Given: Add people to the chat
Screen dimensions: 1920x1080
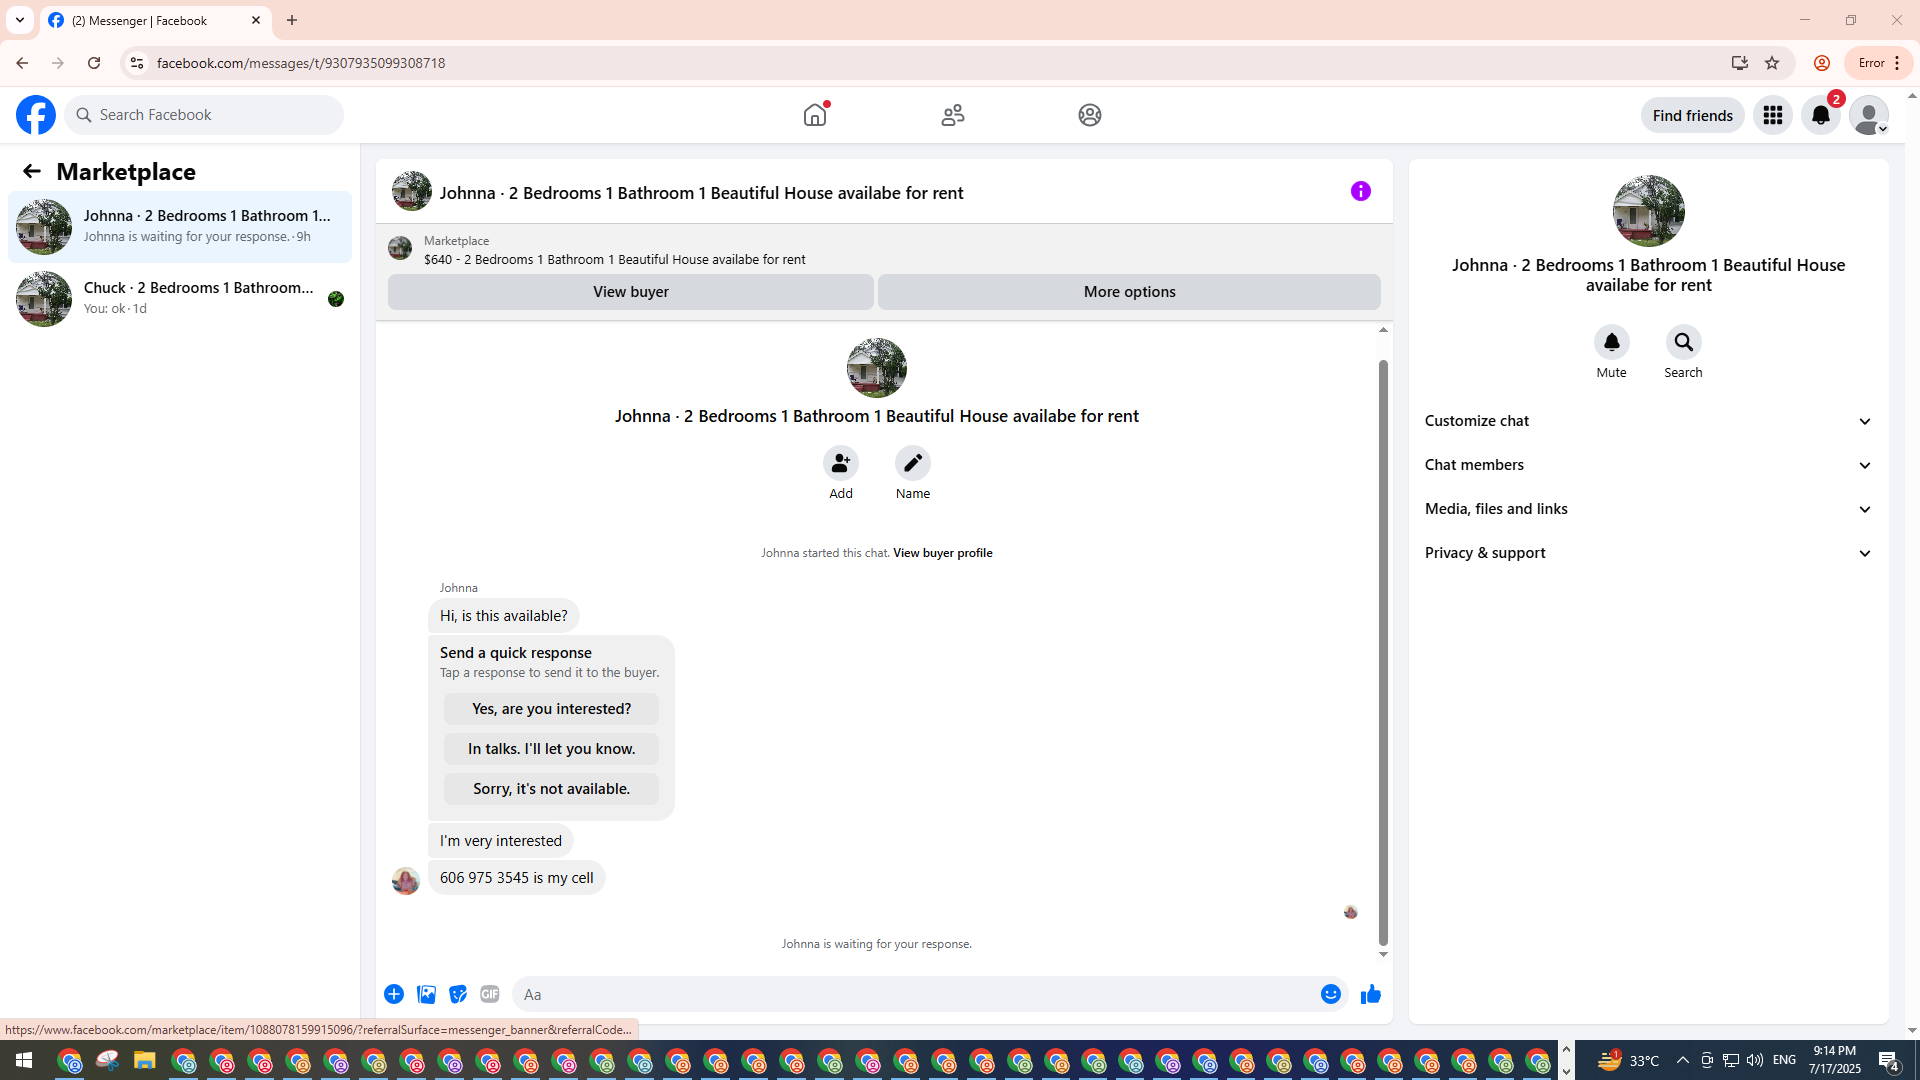Looking at the screenshot, I should pyautogui.click(x=841, y=463).
